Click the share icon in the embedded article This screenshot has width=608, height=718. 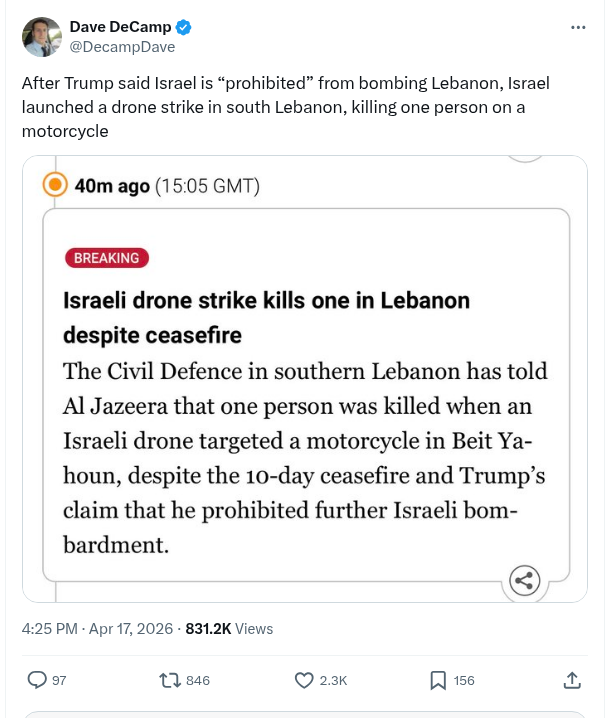(x=524, y=580)
